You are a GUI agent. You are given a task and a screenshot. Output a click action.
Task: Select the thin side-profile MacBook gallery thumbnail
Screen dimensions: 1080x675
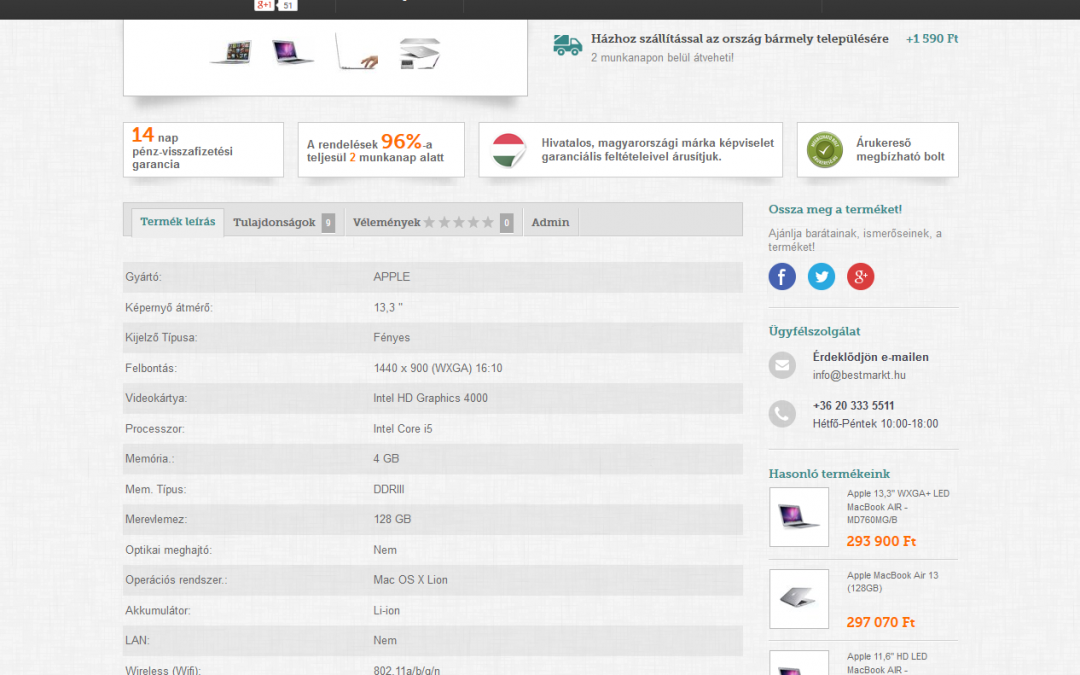point(356,51)
